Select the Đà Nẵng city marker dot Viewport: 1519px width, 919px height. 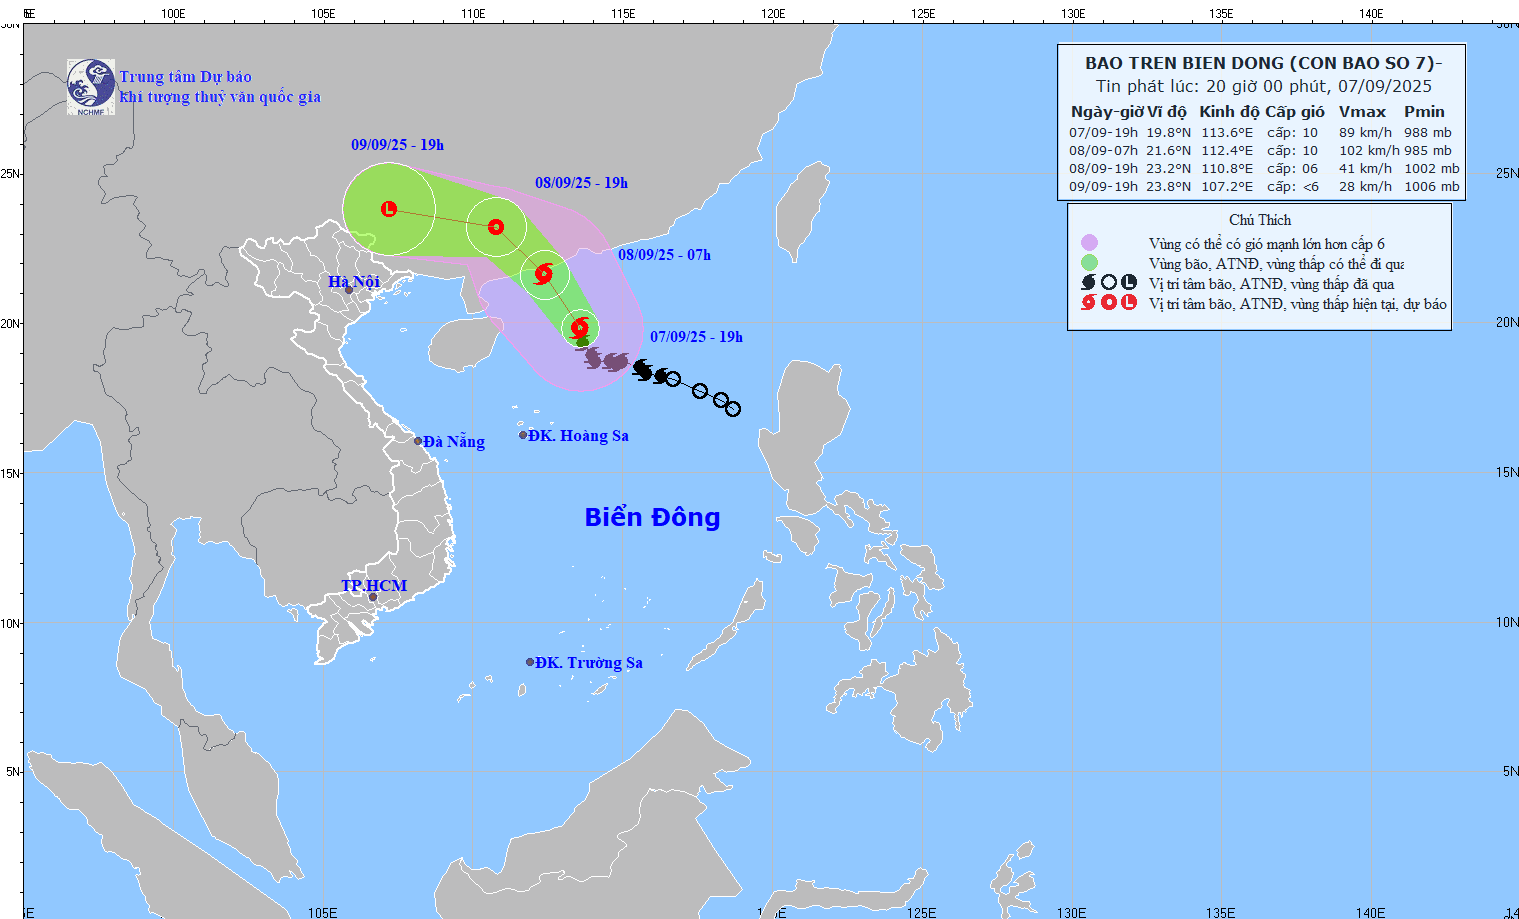tap(418, 441)
